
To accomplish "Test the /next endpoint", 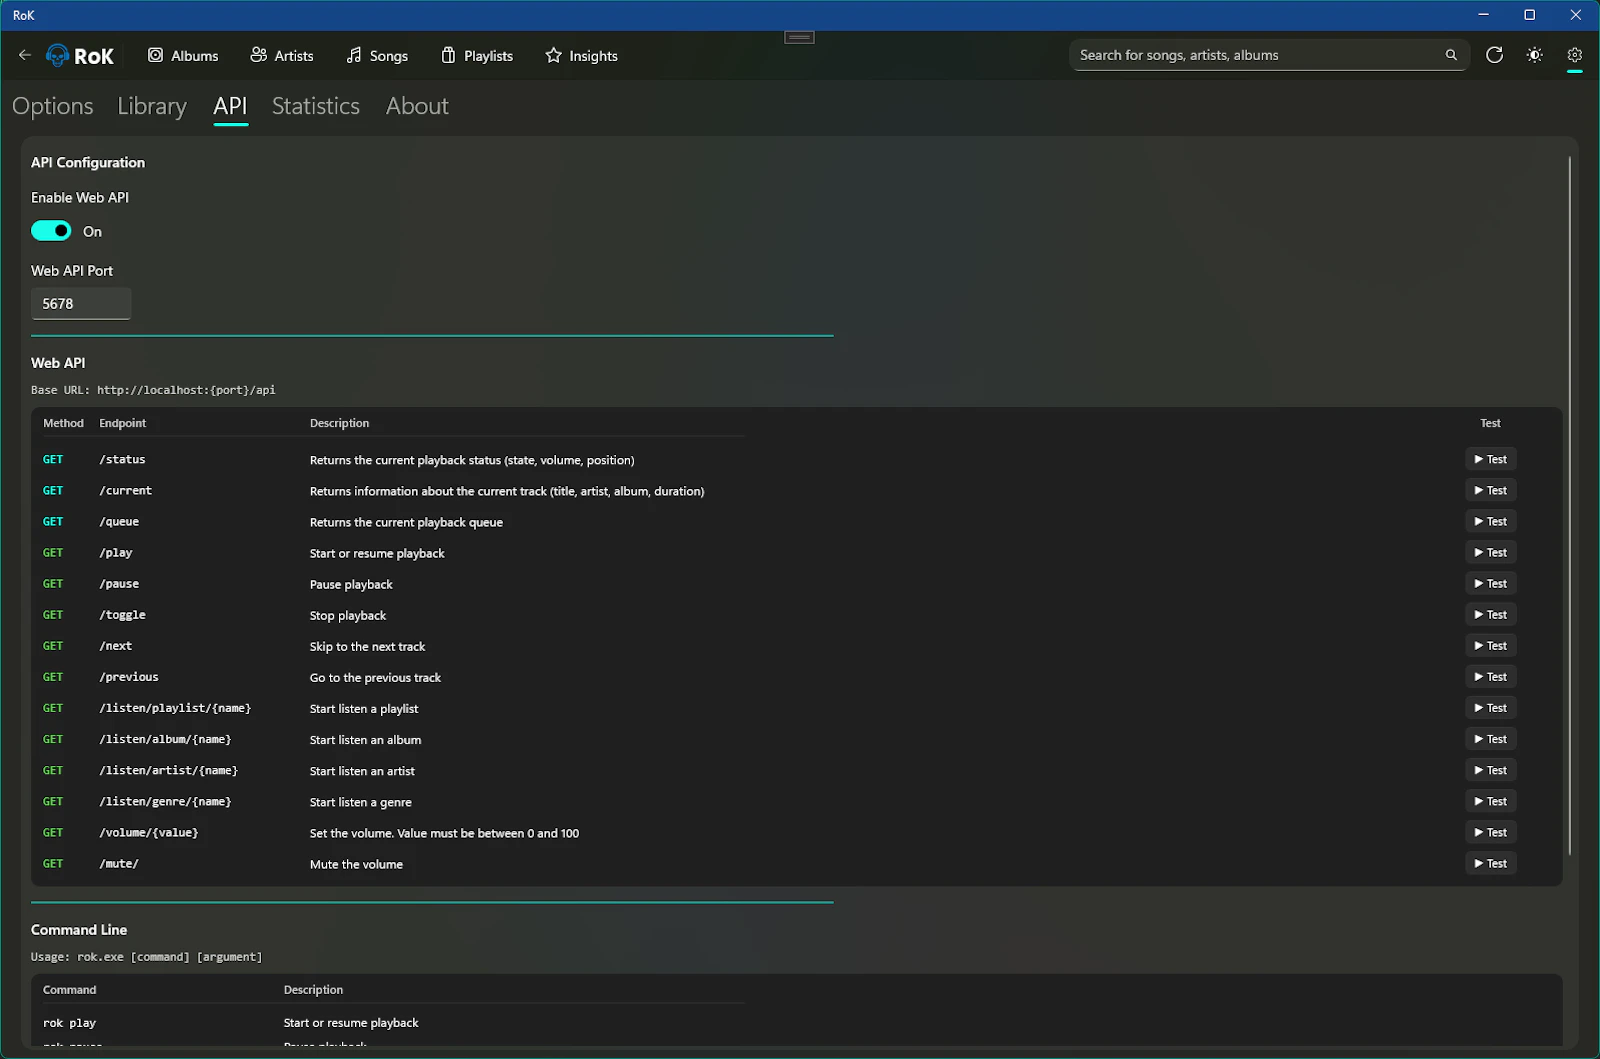I will (x=1490, y=645).
